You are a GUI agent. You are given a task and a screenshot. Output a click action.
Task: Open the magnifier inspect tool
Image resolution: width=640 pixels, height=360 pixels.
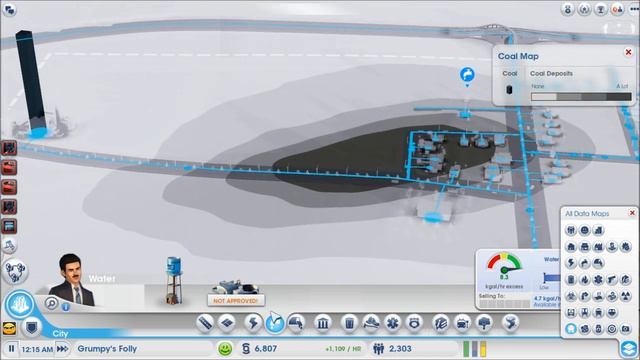(x=51, y=303)
